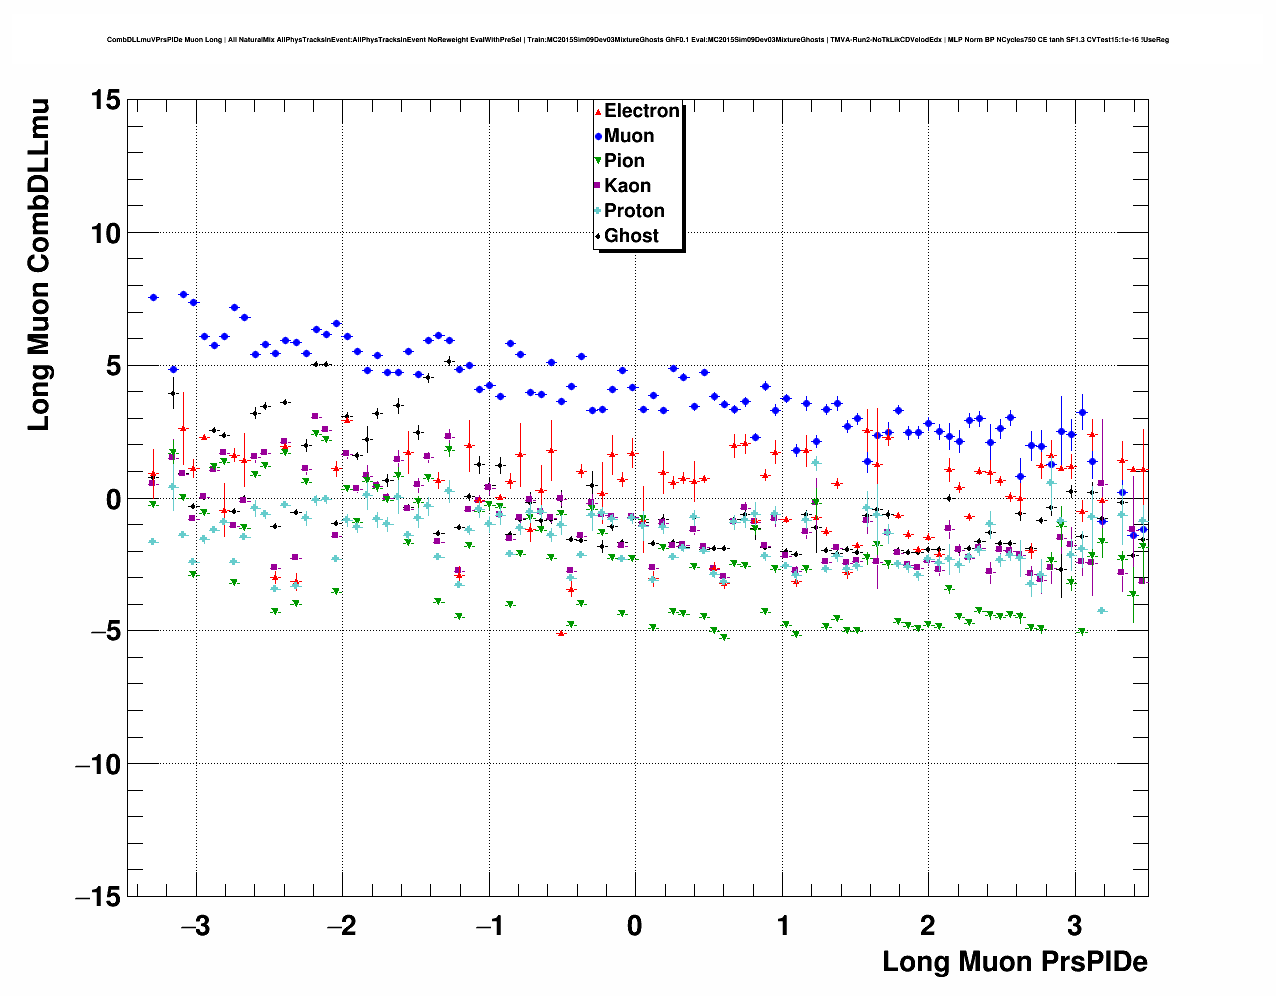This screenshot has width=1276, height=996.
Task: Click the small plot title text at top
Action: click(x=638, y=40)
